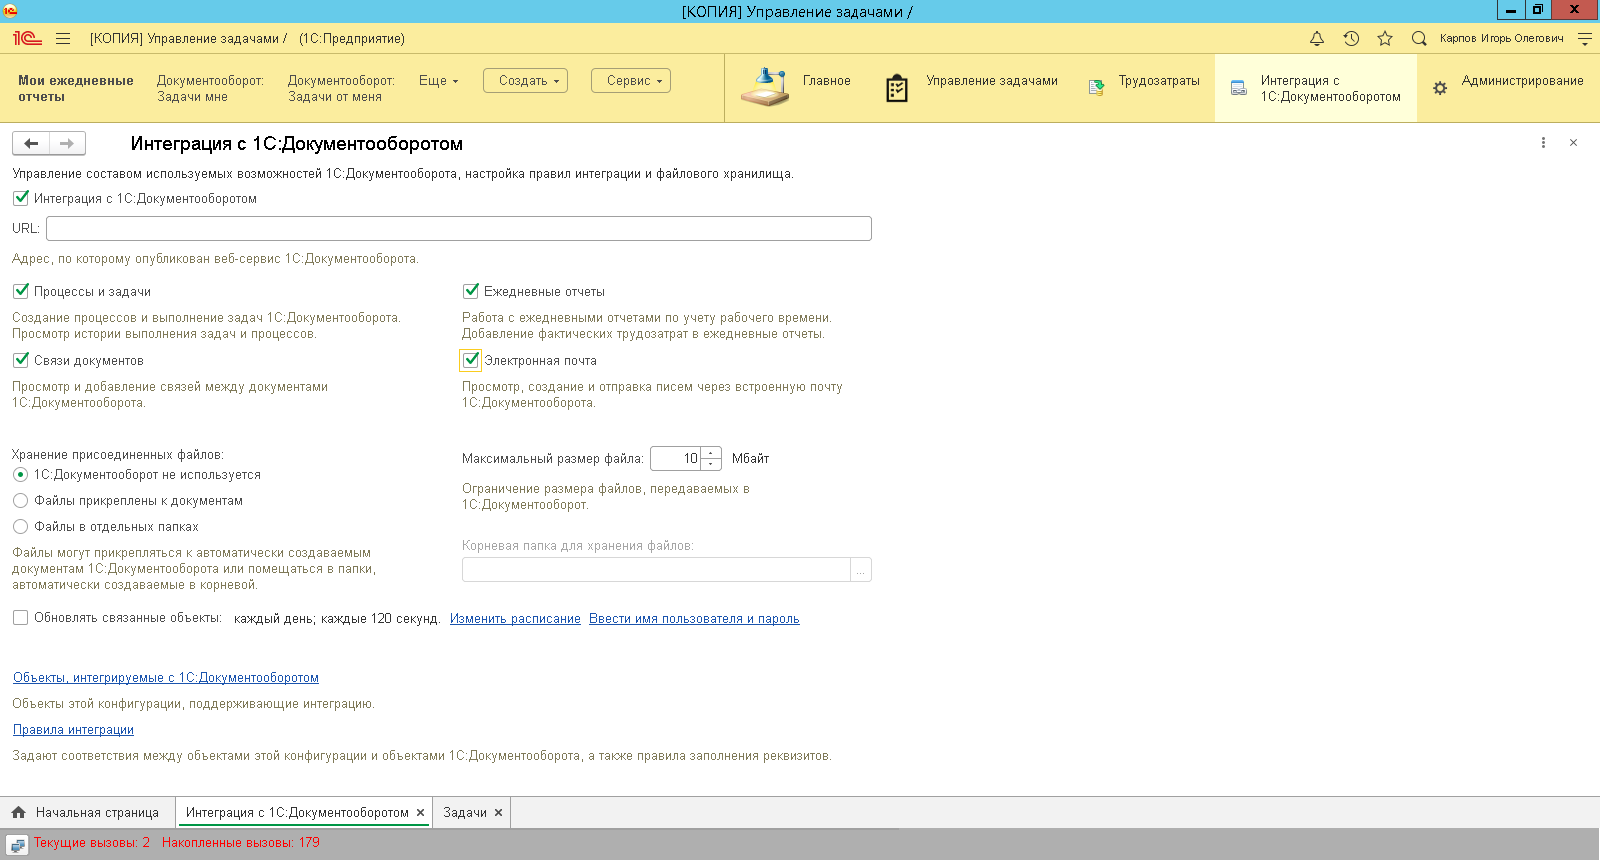This screenshot has height=860, width=1600.
Task: Close the Задачи tab
Action: coord(499,813)
